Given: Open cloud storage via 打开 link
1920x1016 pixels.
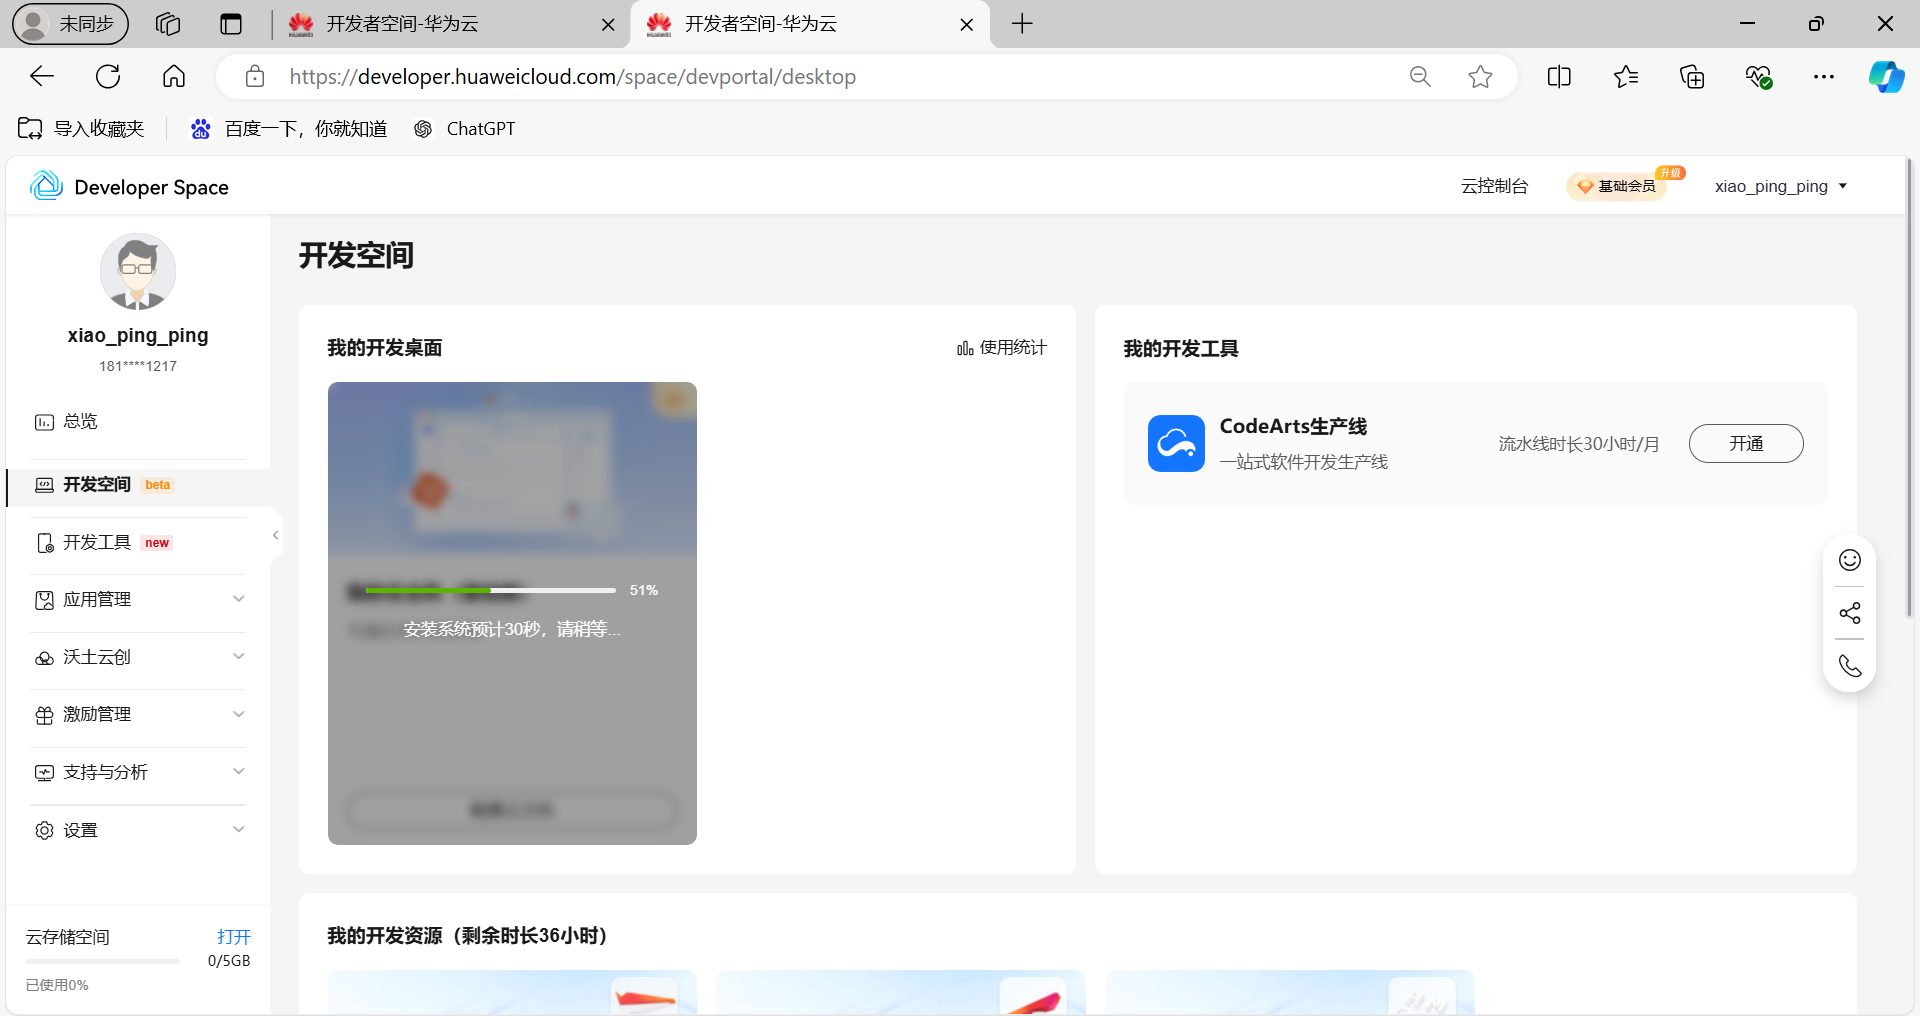Looking at the screenshot, I should click(x=233, y=937).
